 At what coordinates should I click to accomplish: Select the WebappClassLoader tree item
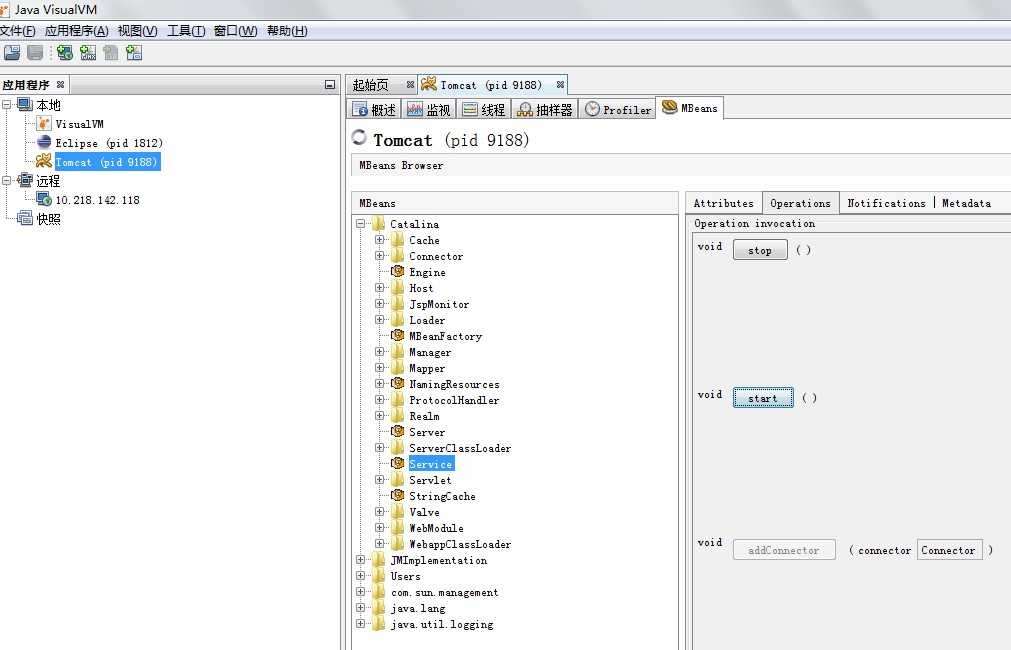click(460, 544)
